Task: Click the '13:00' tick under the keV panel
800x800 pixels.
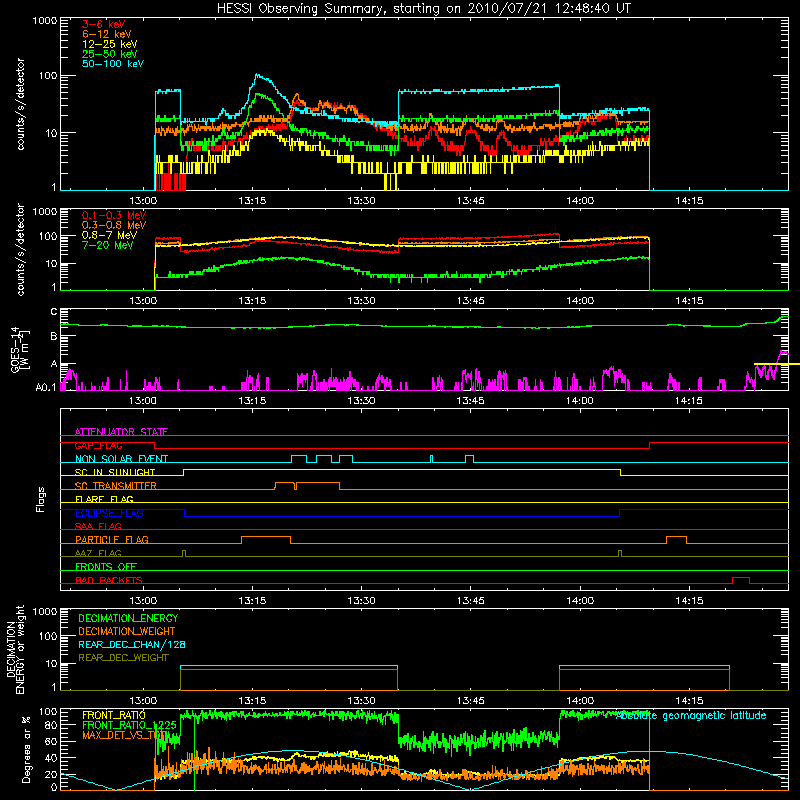Action: (143, 201)
